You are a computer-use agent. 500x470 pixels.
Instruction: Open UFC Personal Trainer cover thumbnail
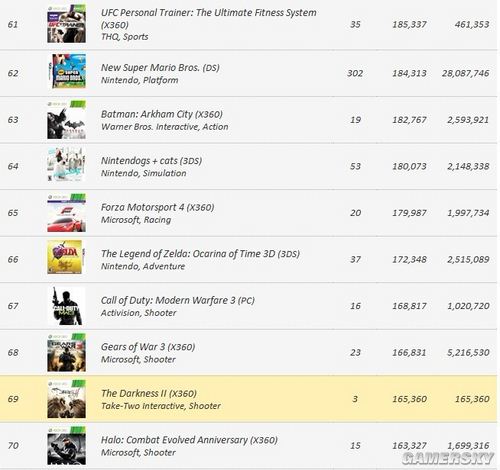(66, 24)
